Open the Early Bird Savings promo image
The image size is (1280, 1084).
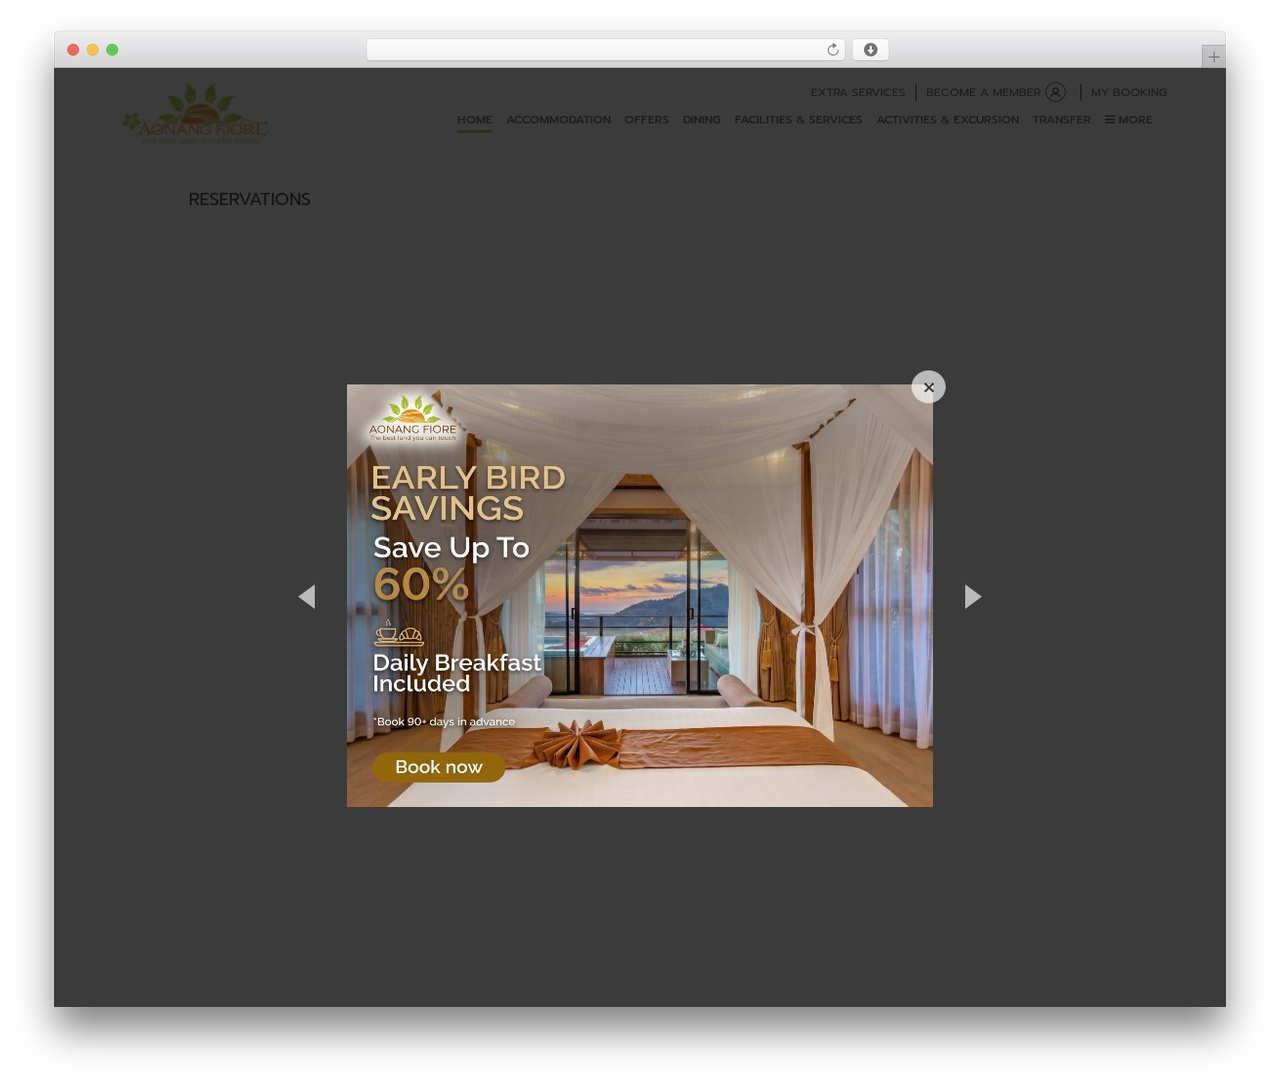(640, 596)
